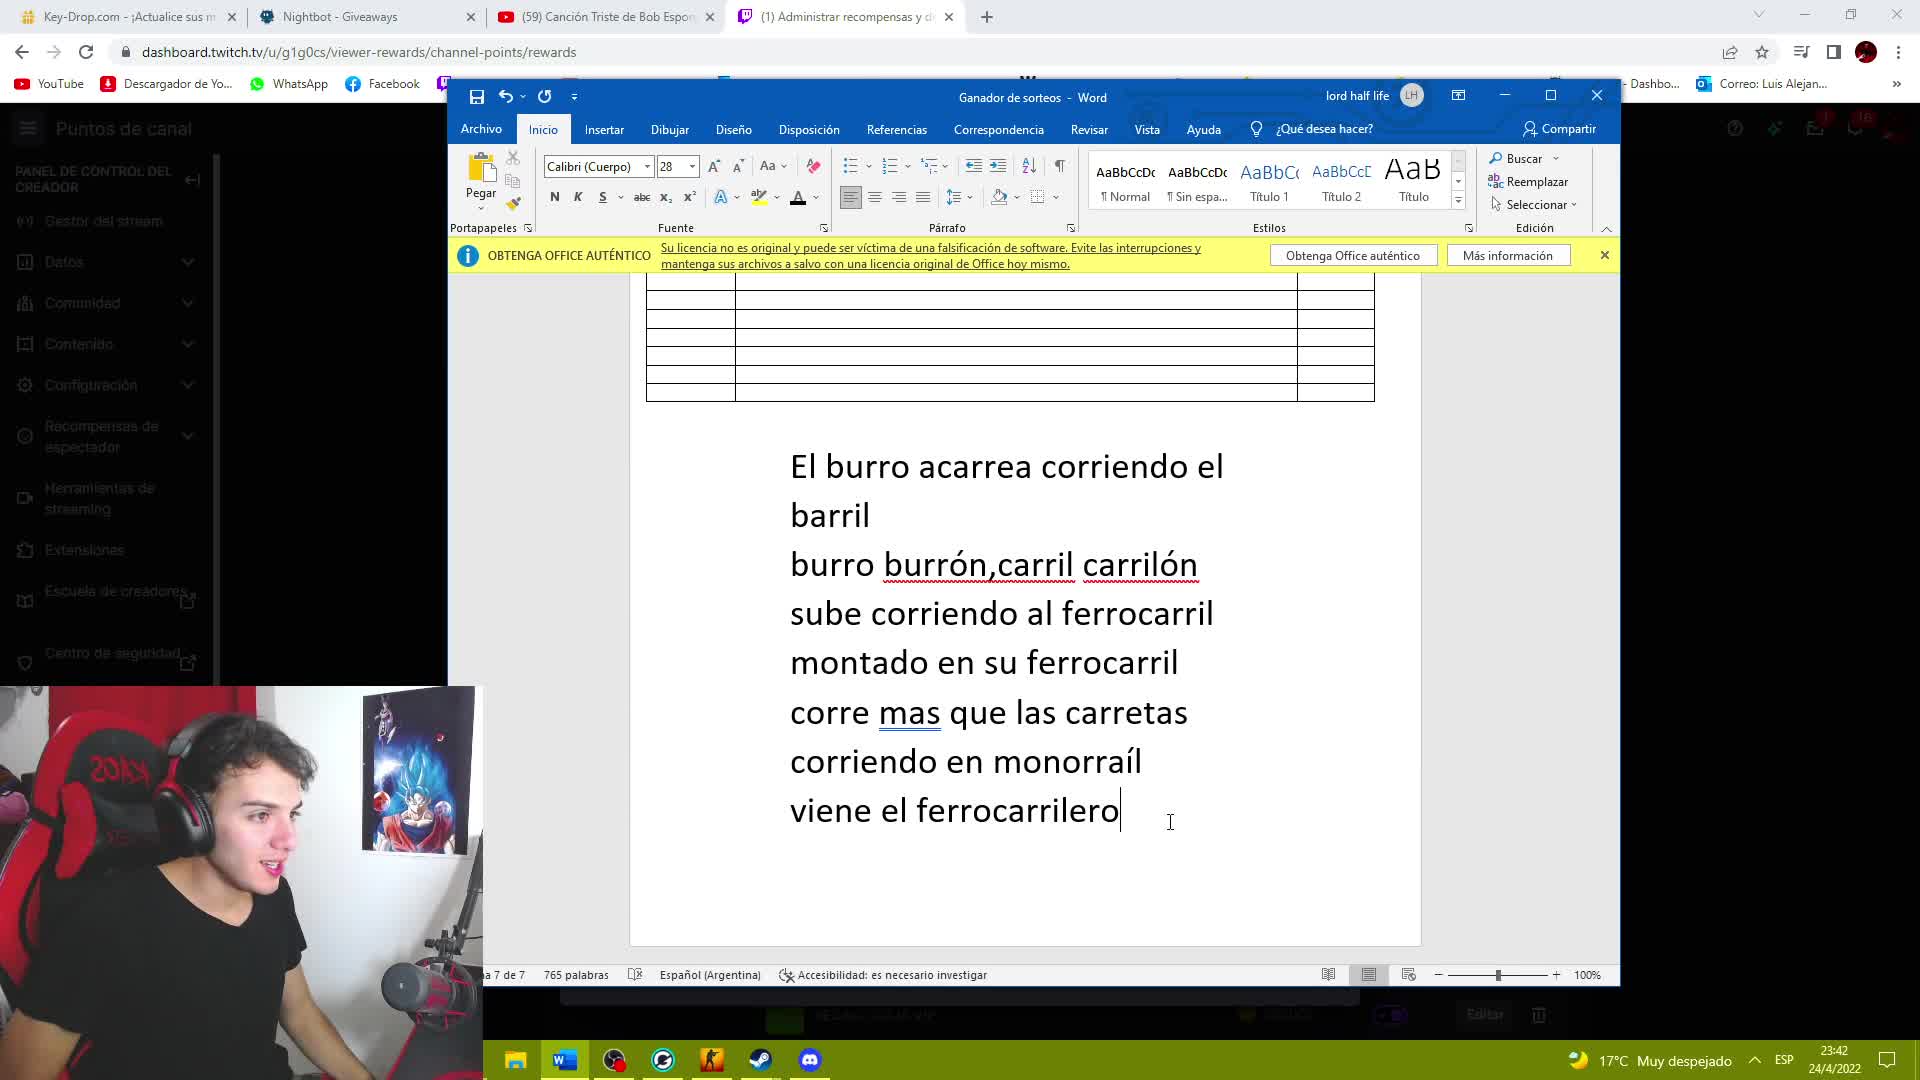Open the spelling check icon in the status bar
Image resolution: width=1920 pixels, height=1080 pixels.
click(x=635, y=975)
